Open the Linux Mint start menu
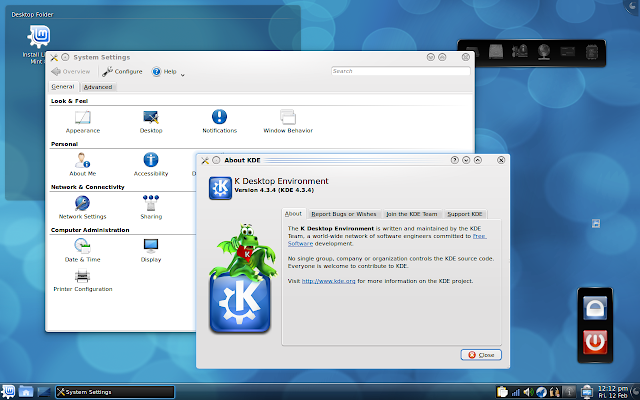Image resolution: width=640 pixels, height=400 pixels. [8, 391]
